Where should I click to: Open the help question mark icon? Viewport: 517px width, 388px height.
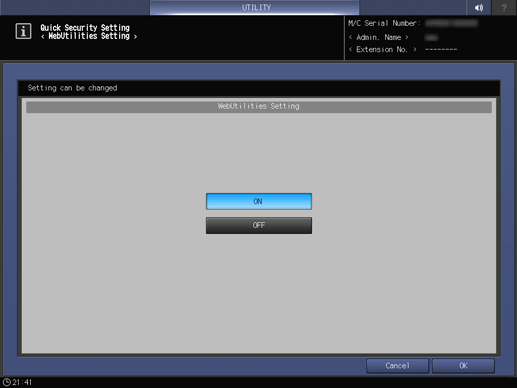pos(504,7)
